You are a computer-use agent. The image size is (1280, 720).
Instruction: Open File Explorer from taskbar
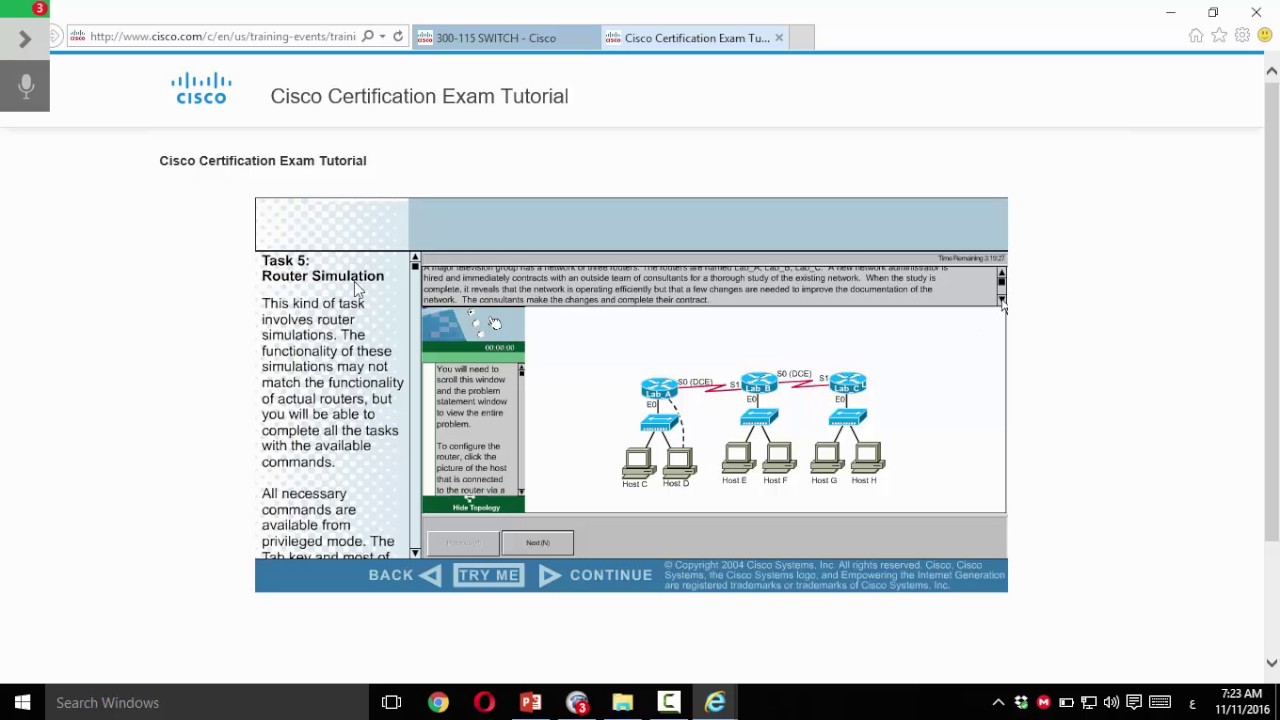[x=622, y=702]
